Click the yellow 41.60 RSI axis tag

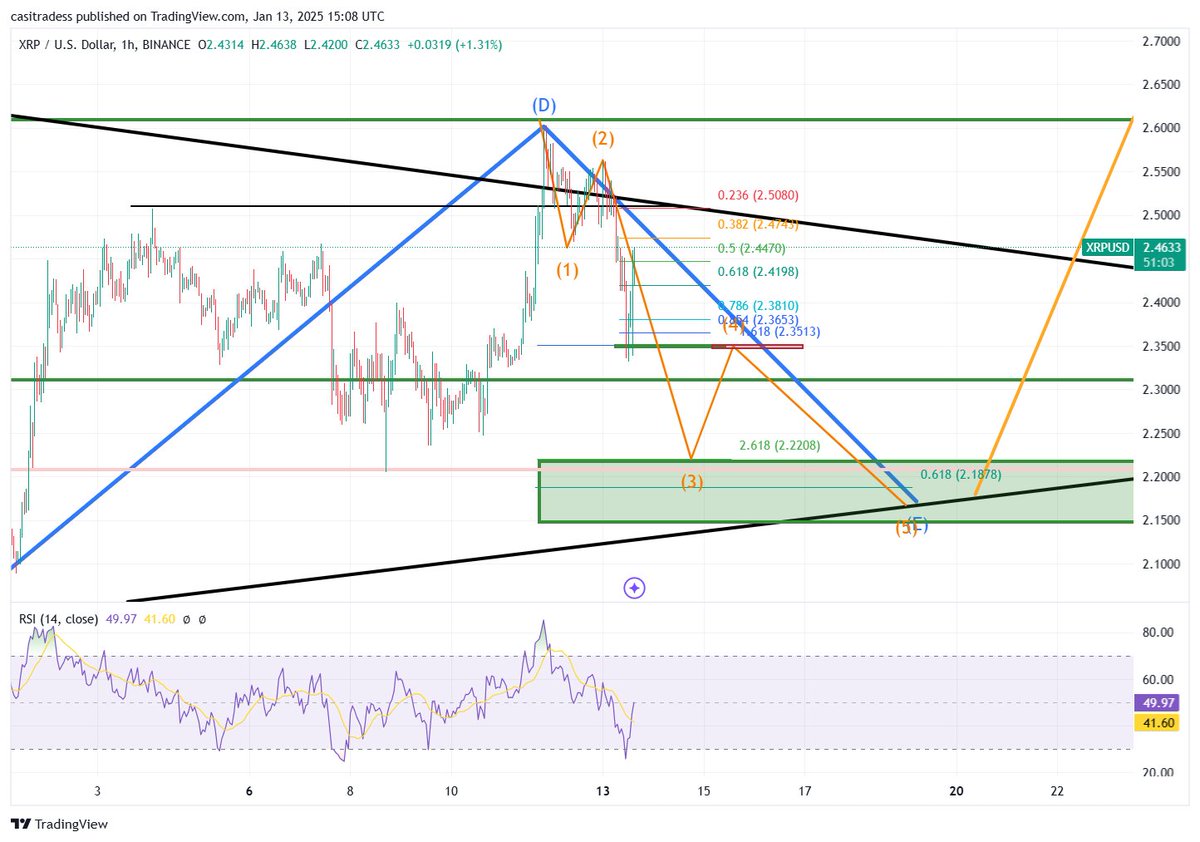click(1158, 723)
